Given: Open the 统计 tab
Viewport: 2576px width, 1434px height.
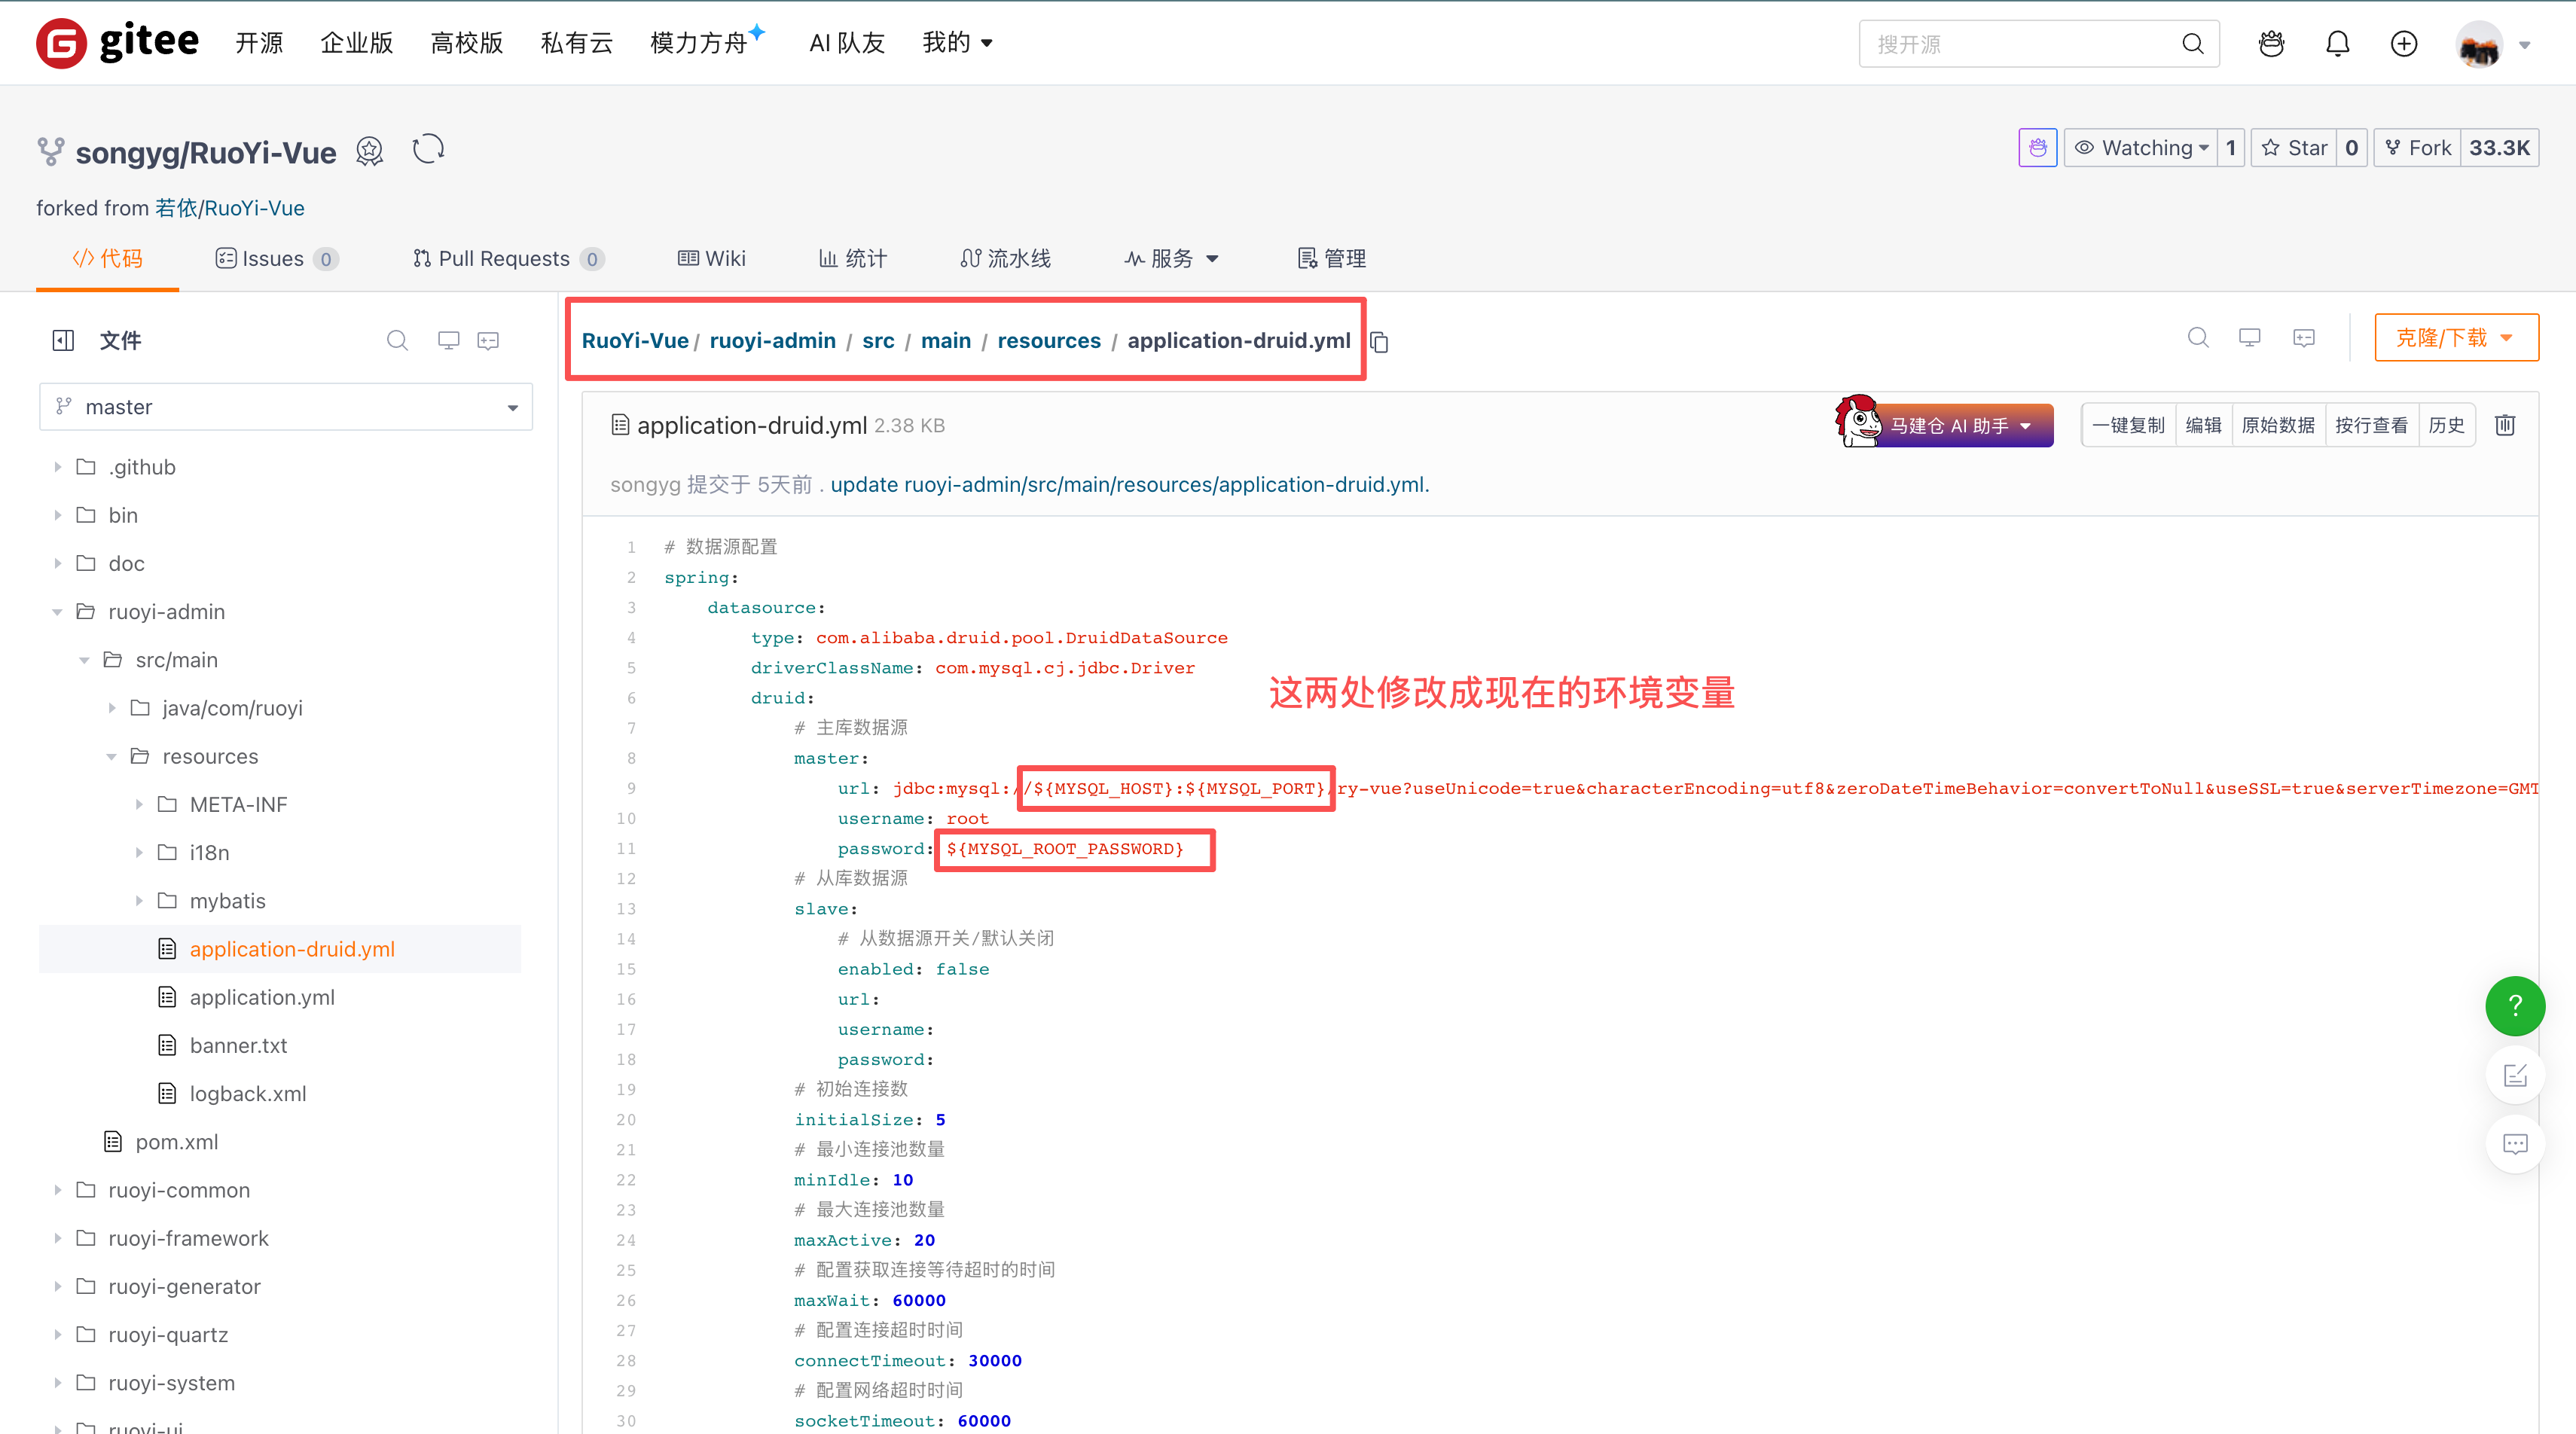Looking at the screenshot, I should [x=852, y=258].
